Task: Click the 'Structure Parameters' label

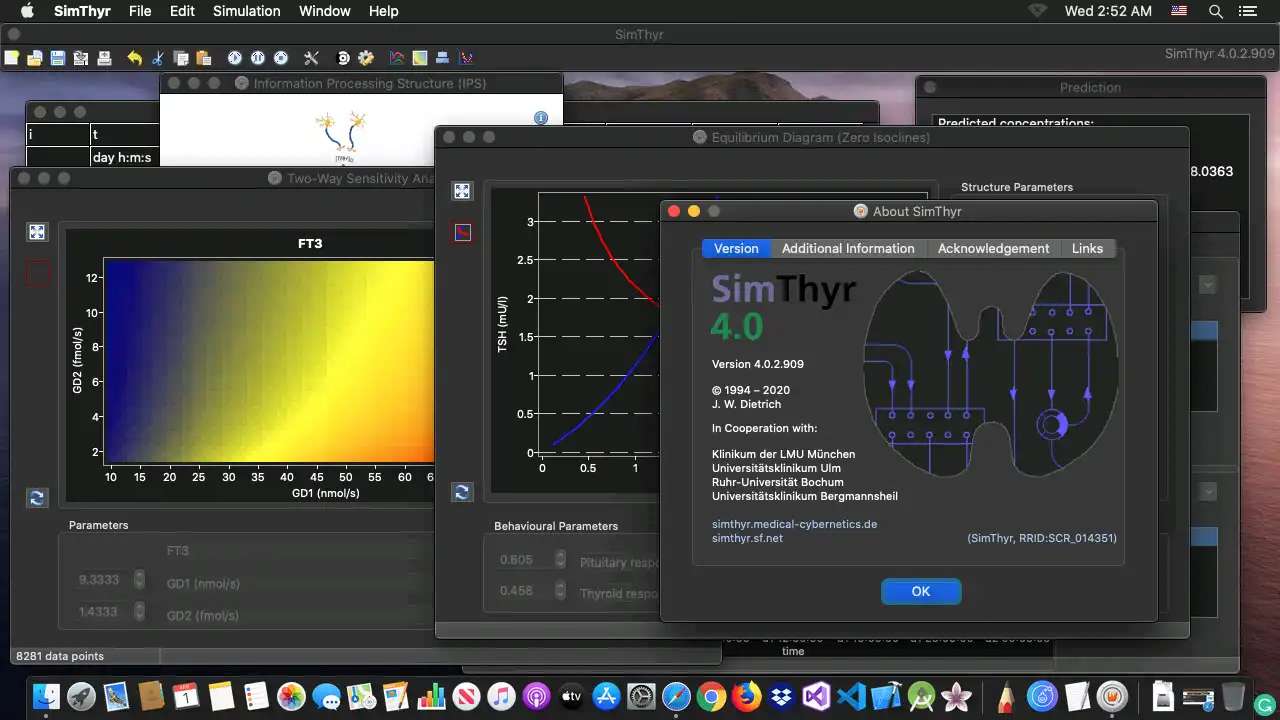Action: [x=1017, y=187]
